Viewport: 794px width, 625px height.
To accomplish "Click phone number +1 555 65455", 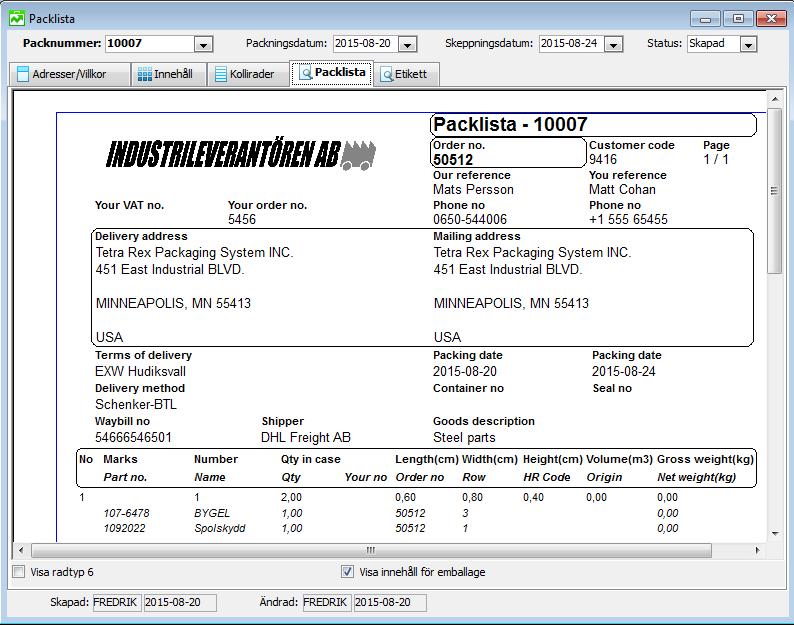I will (628, 219).
